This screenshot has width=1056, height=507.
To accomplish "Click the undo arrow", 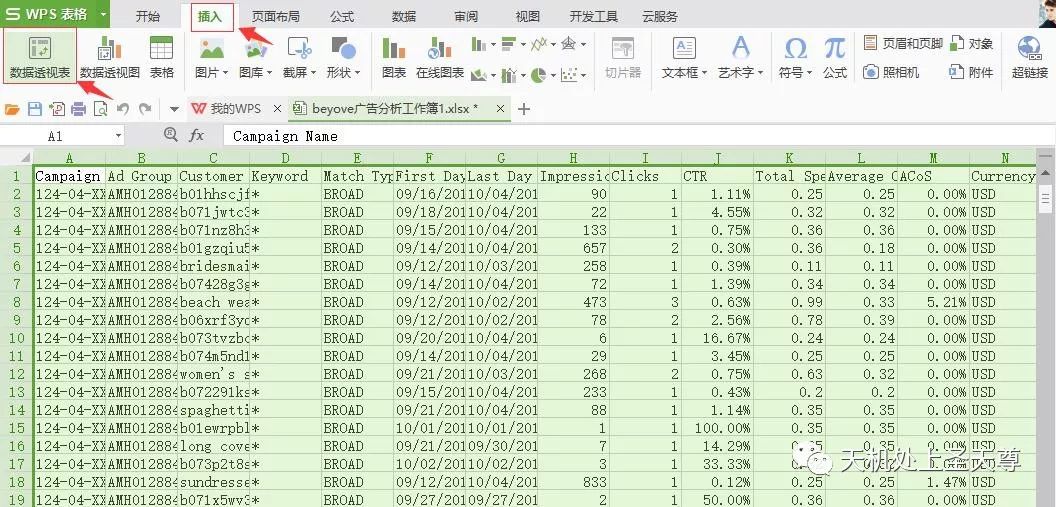I will (x=123, y=109).
